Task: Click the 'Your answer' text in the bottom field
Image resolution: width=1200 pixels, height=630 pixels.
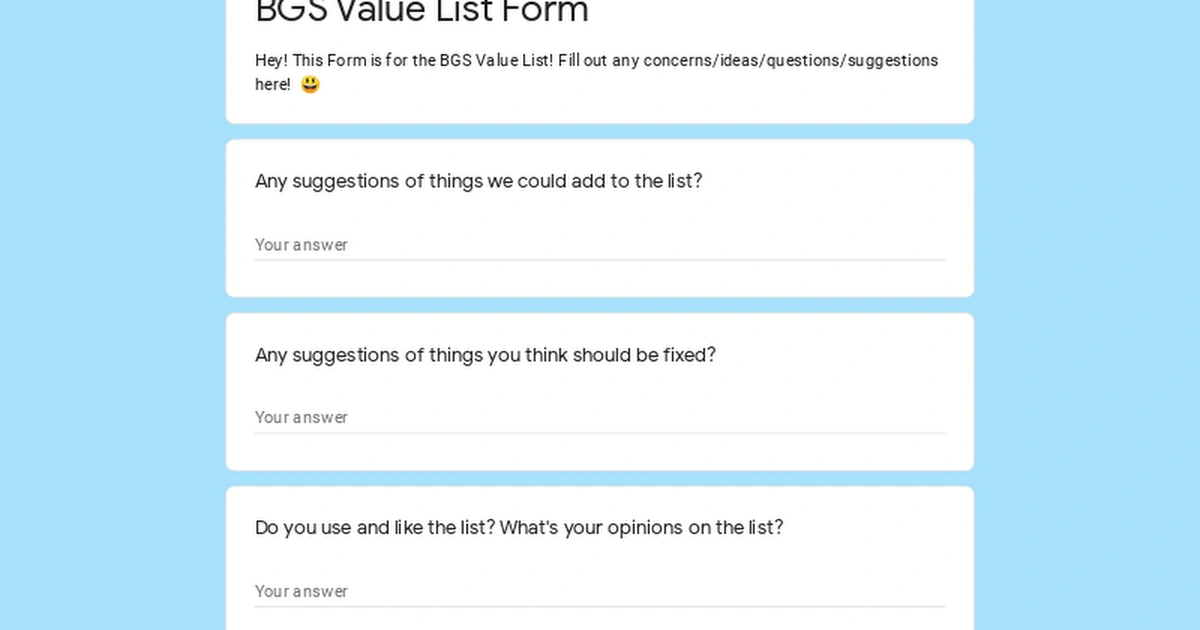Action: [301, 591]
